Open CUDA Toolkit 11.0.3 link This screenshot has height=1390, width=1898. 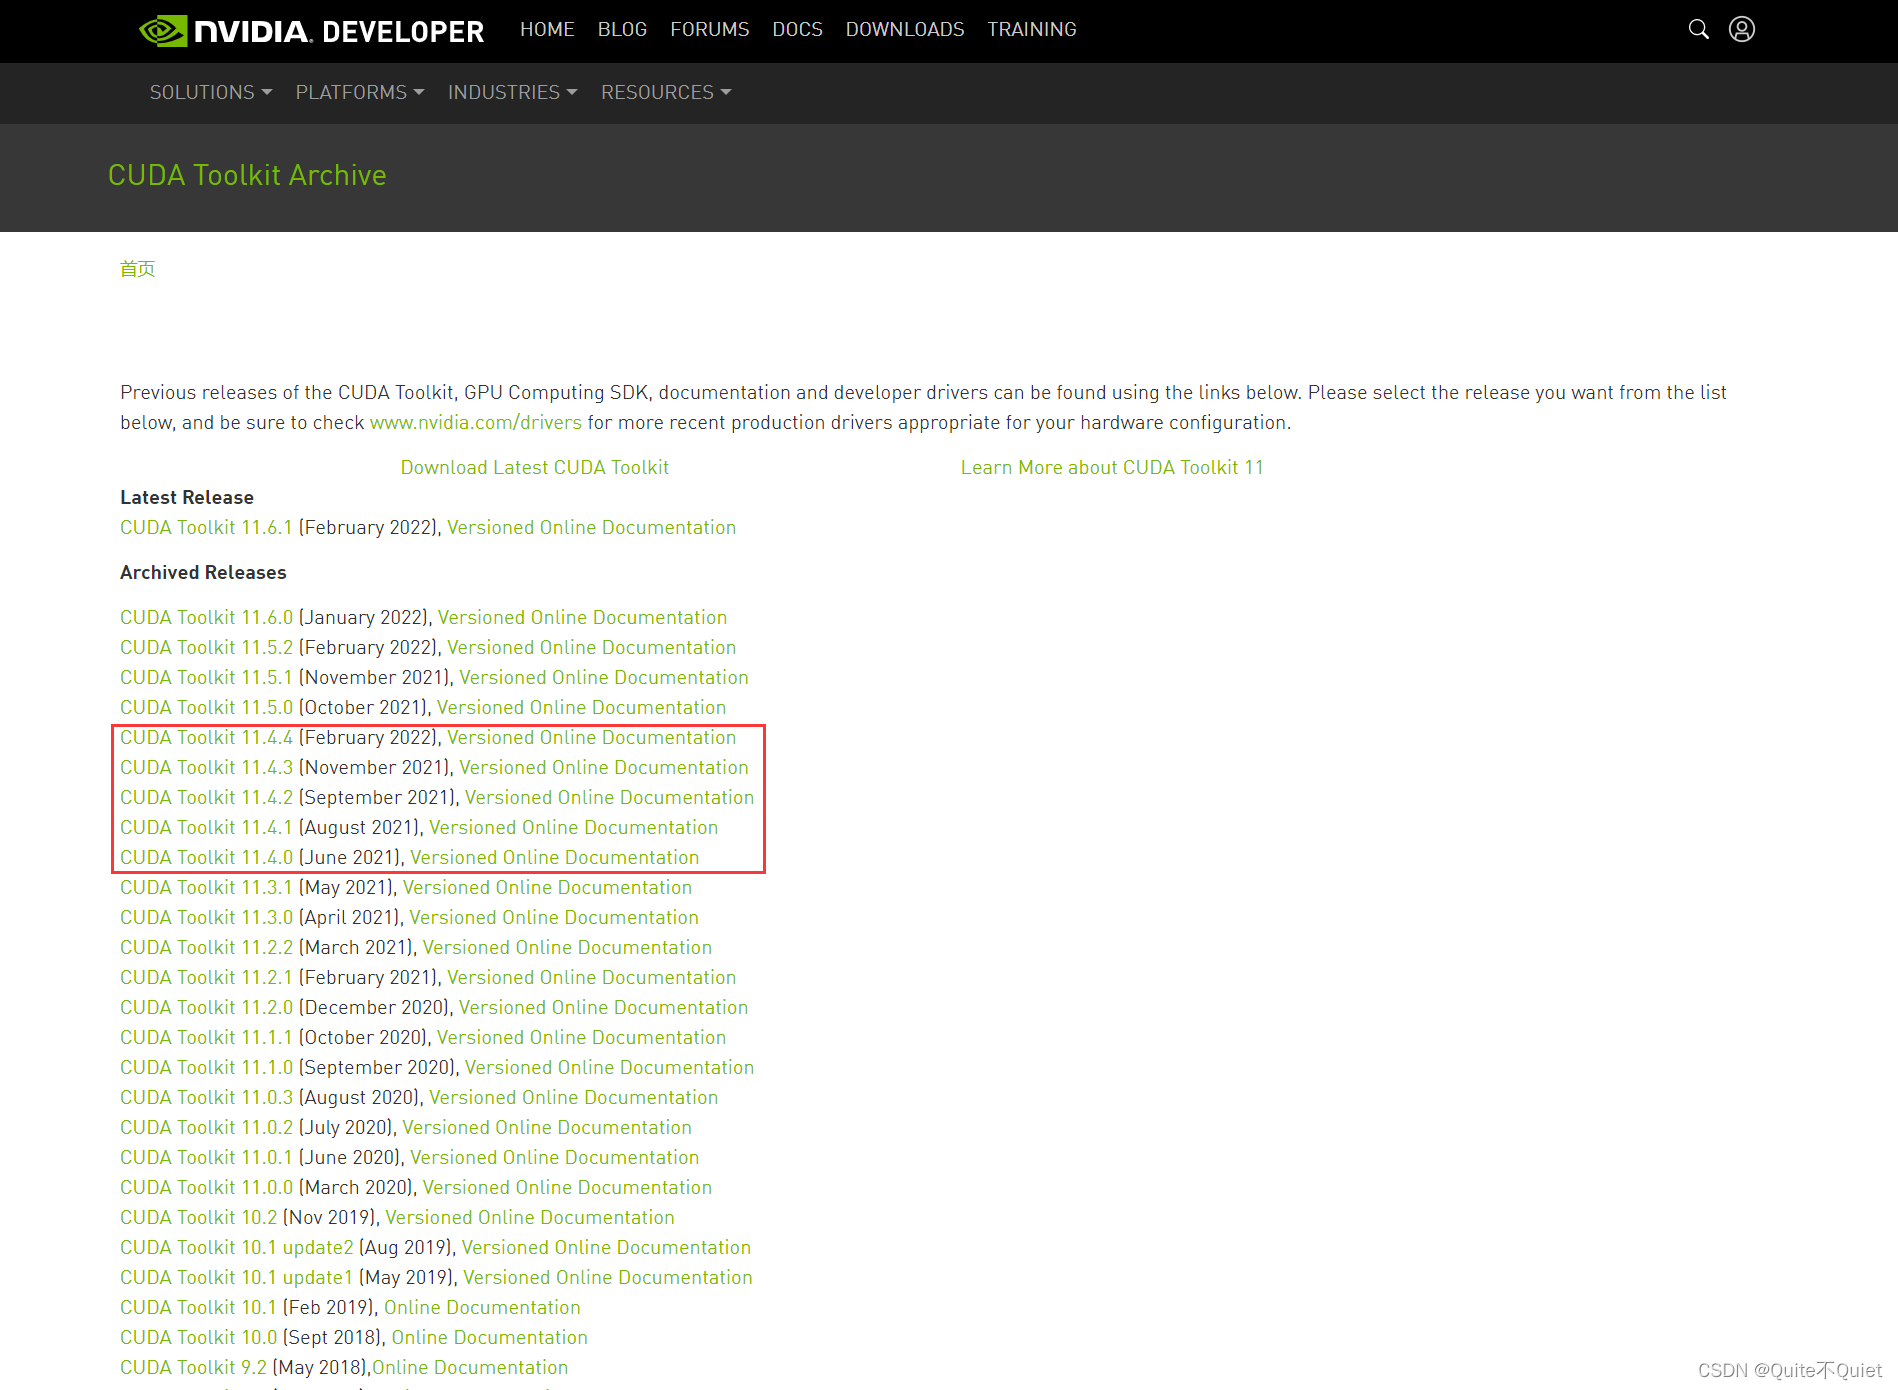click(x=206, y=1098)
